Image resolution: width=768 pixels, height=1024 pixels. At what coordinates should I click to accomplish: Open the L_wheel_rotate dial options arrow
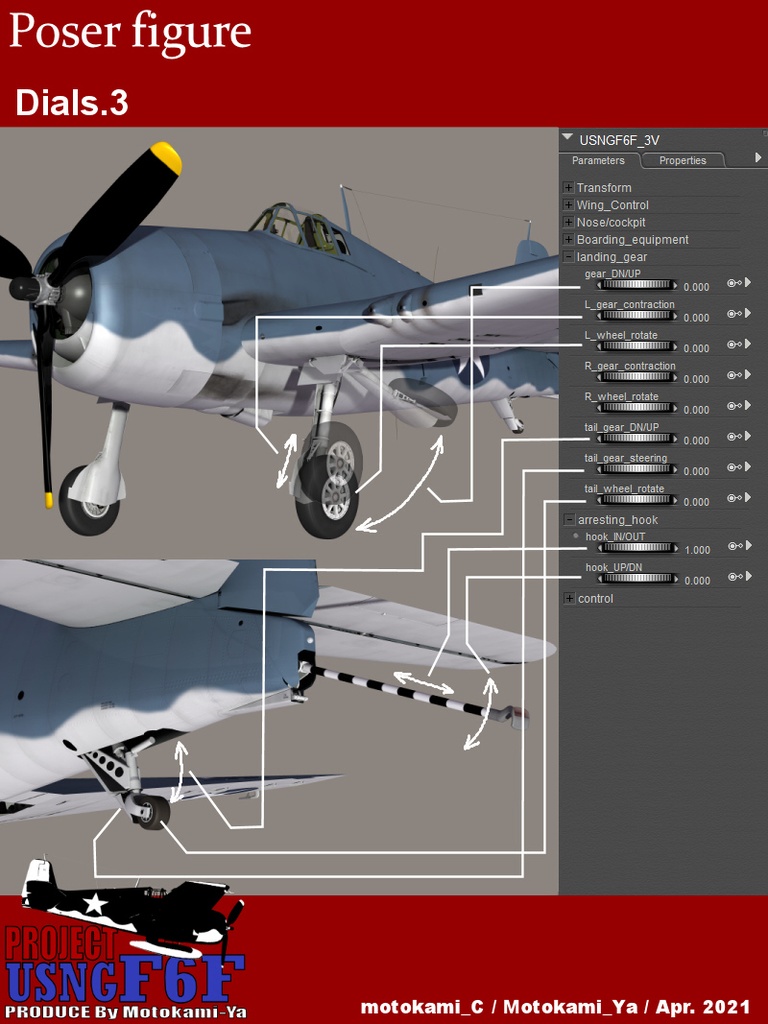[748, 344]
